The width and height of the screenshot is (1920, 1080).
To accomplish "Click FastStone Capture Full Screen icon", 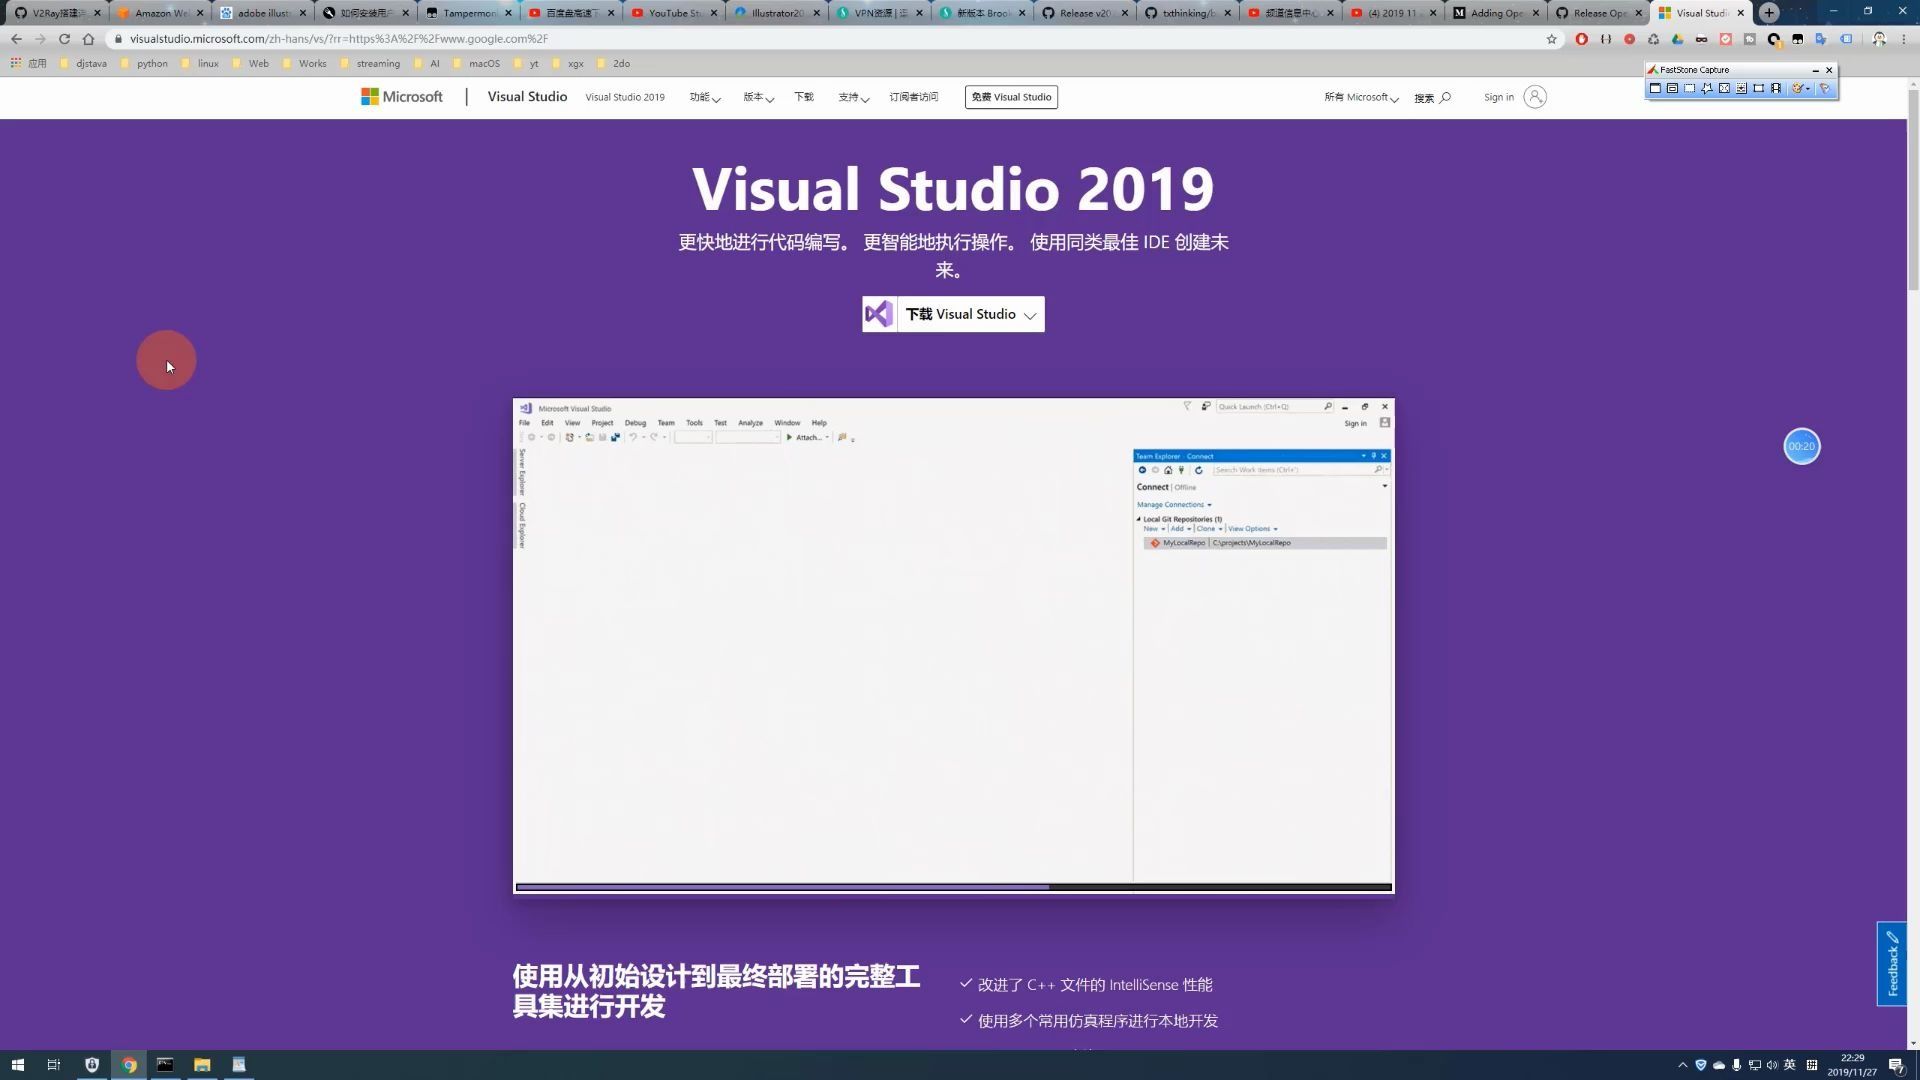I will tap(1724, 88).
